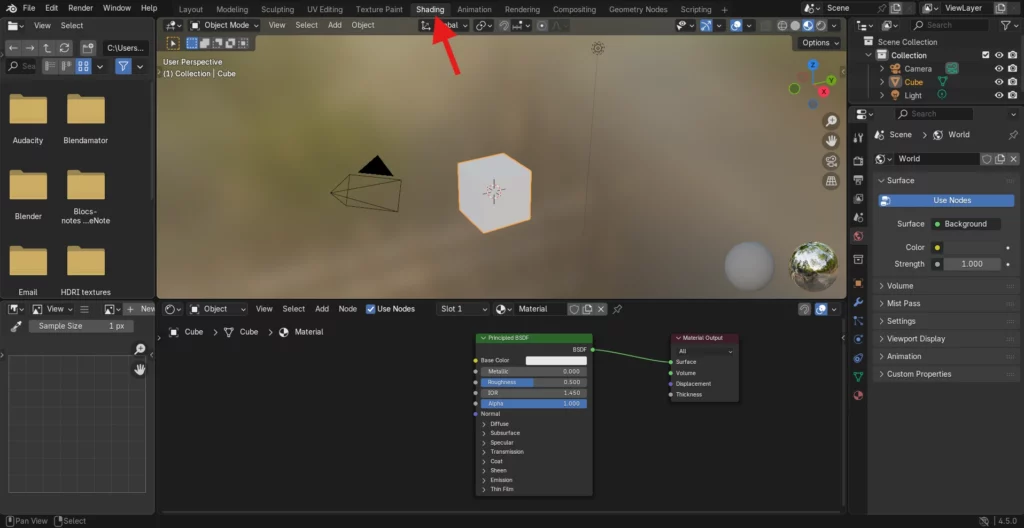
Task: Click the viewport zoom magnifier icon
Action: point(831,121)
